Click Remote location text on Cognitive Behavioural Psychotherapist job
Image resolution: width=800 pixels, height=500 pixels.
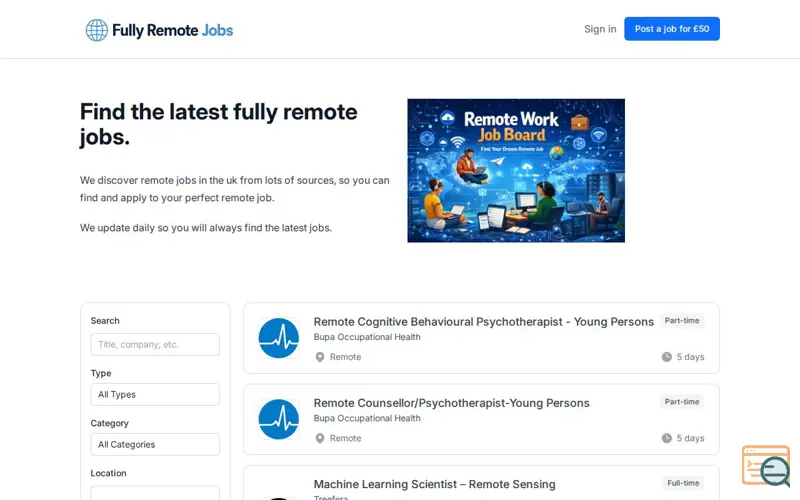click(345, 357)
